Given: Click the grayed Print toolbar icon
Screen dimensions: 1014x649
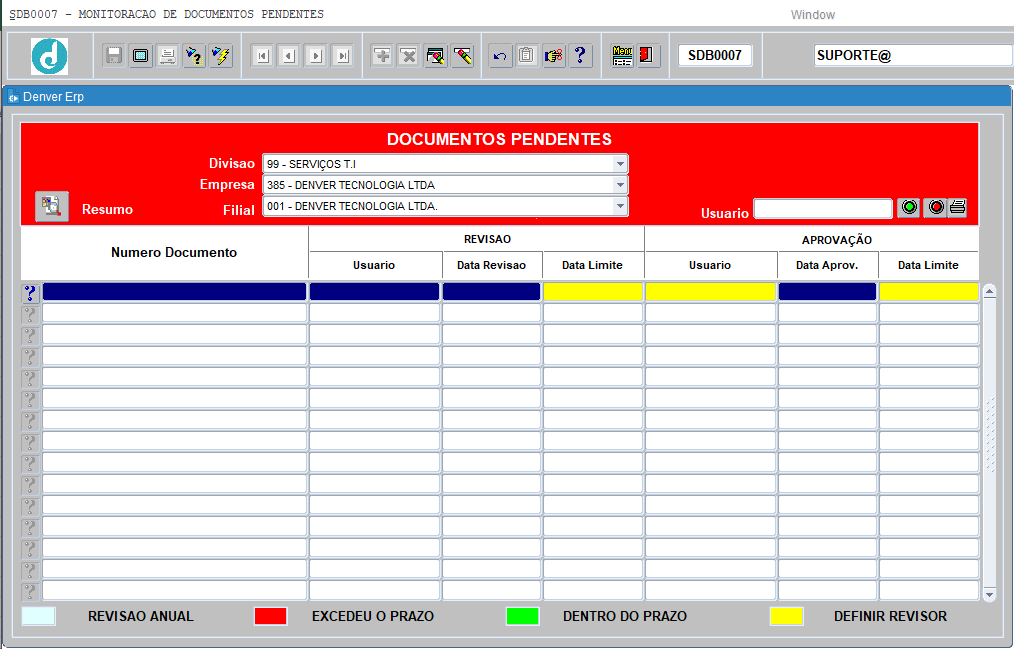Looking at the screenshot, I should coord(167,56).
